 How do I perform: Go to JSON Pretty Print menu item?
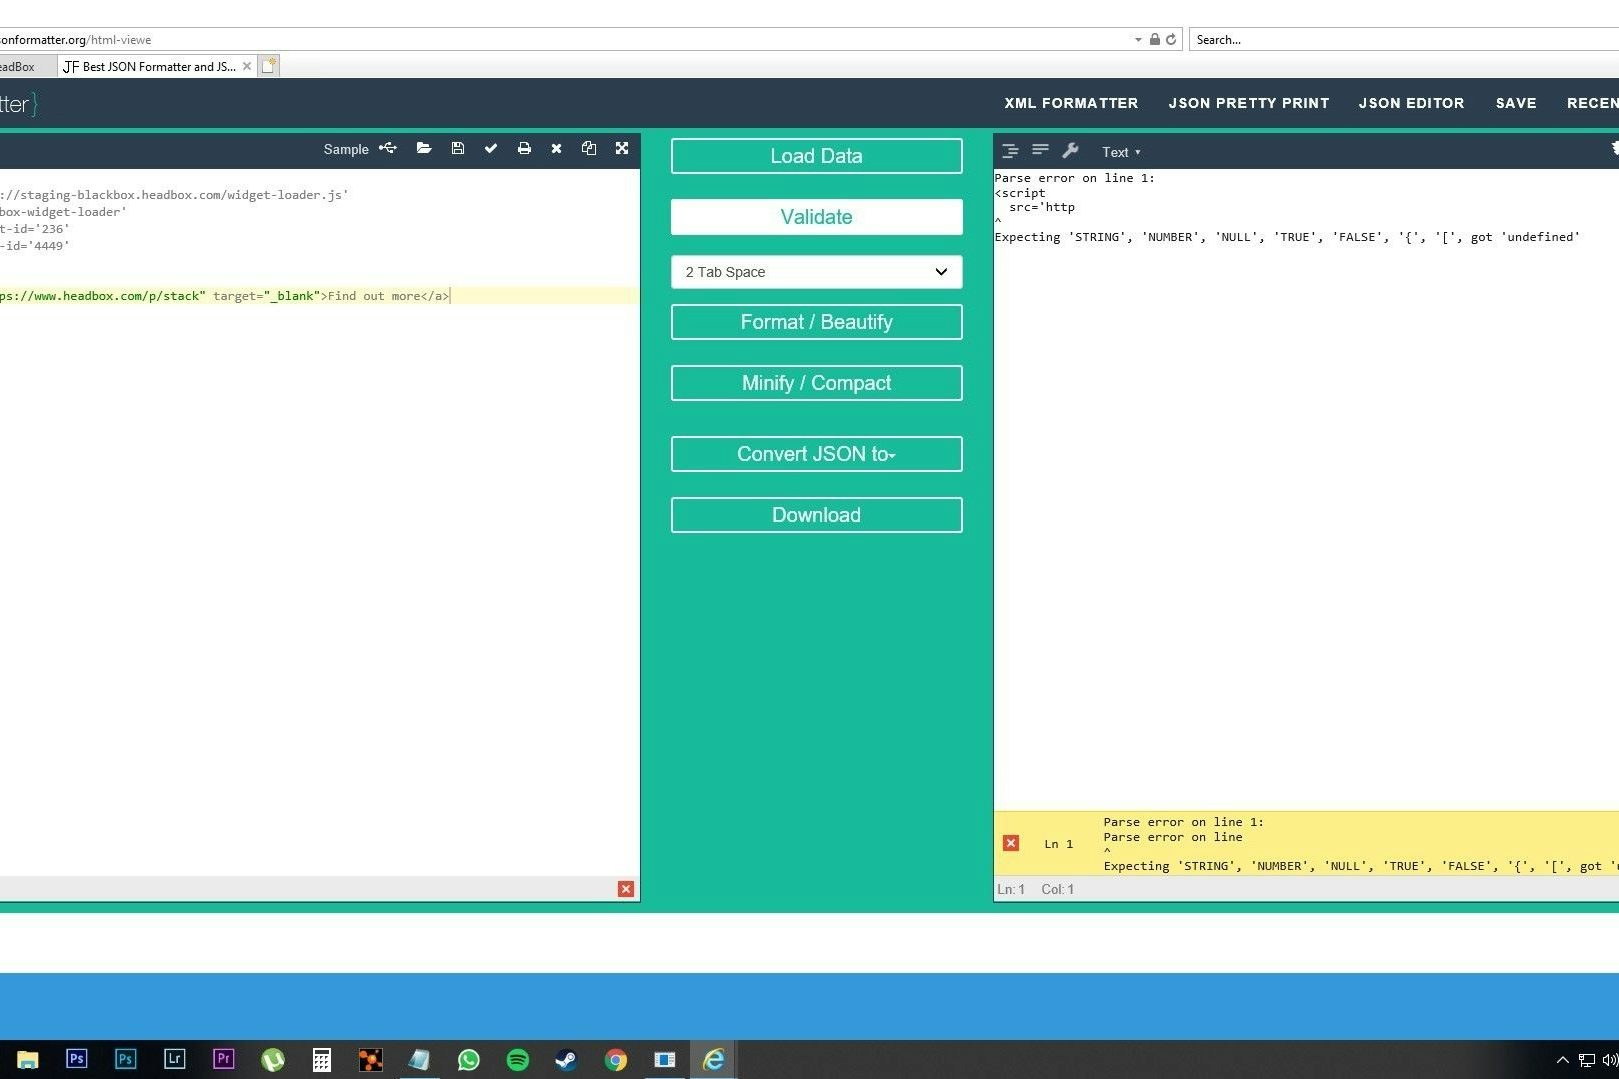point(1249,103)
